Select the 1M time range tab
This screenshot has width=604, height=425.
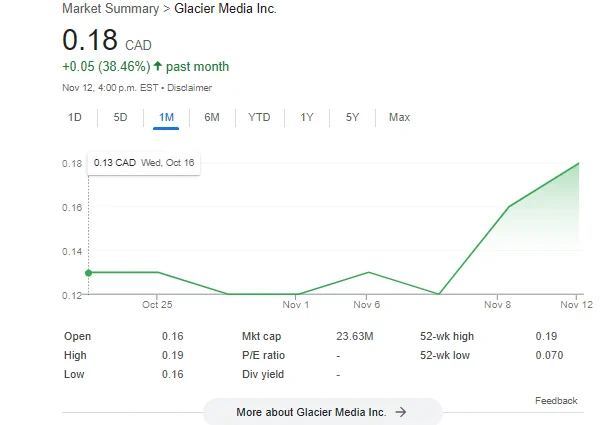click(166, 117)
